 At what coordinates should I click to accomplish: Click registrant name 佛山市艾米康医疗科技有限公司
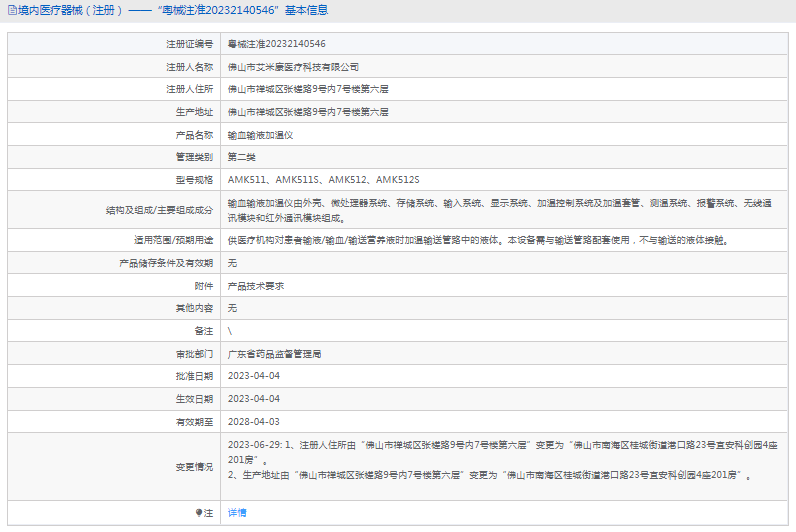coord(293,67)
